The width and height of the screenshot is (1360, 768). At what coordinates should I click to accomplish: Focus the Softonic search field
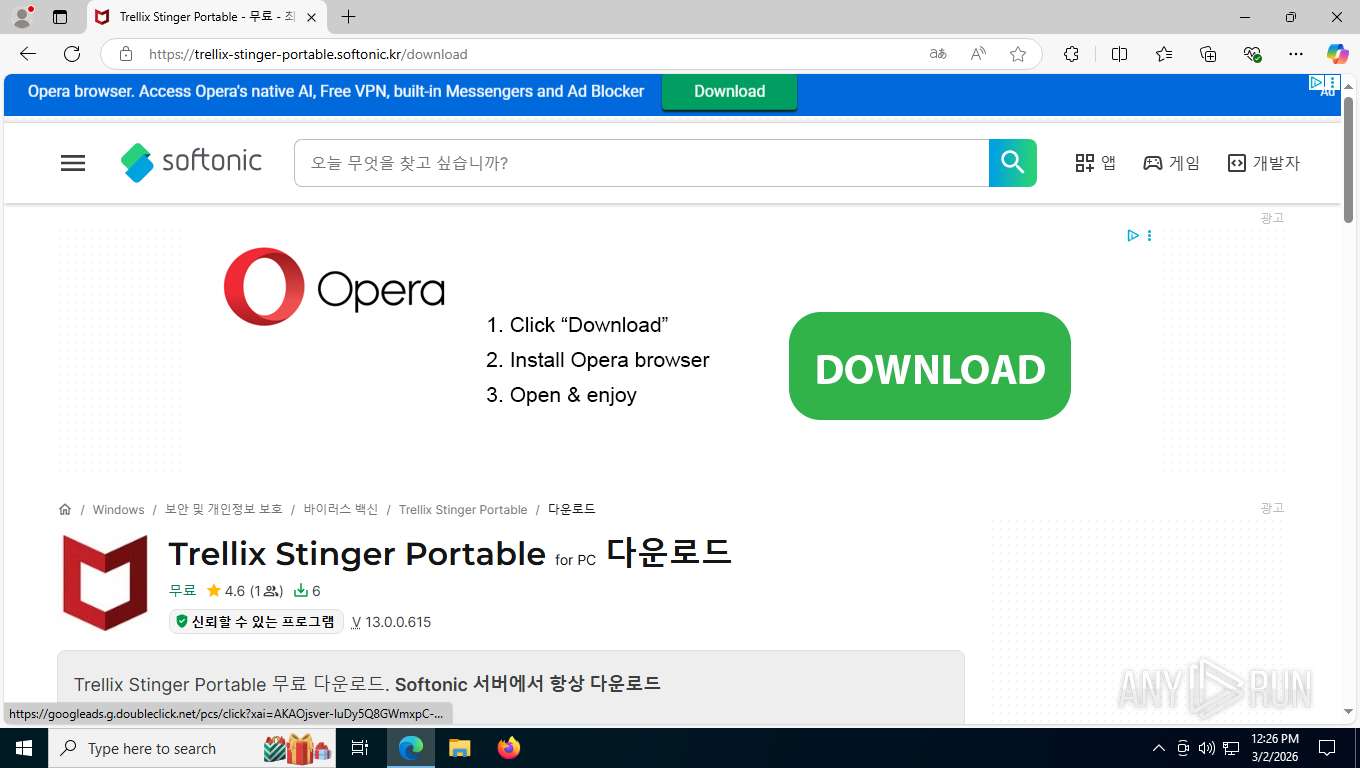[641, 163]
